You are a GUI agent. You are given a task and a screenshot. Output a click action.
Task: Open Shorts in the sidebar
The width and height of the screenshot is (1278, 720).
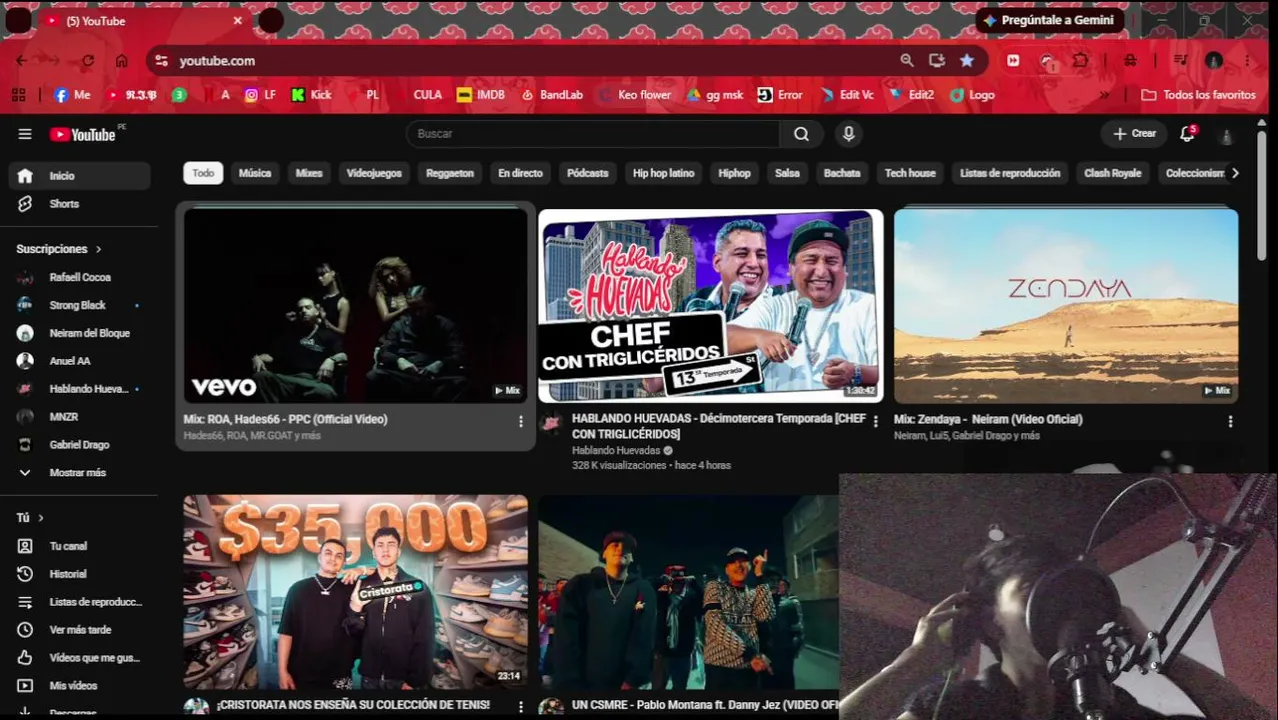[80, 204]
